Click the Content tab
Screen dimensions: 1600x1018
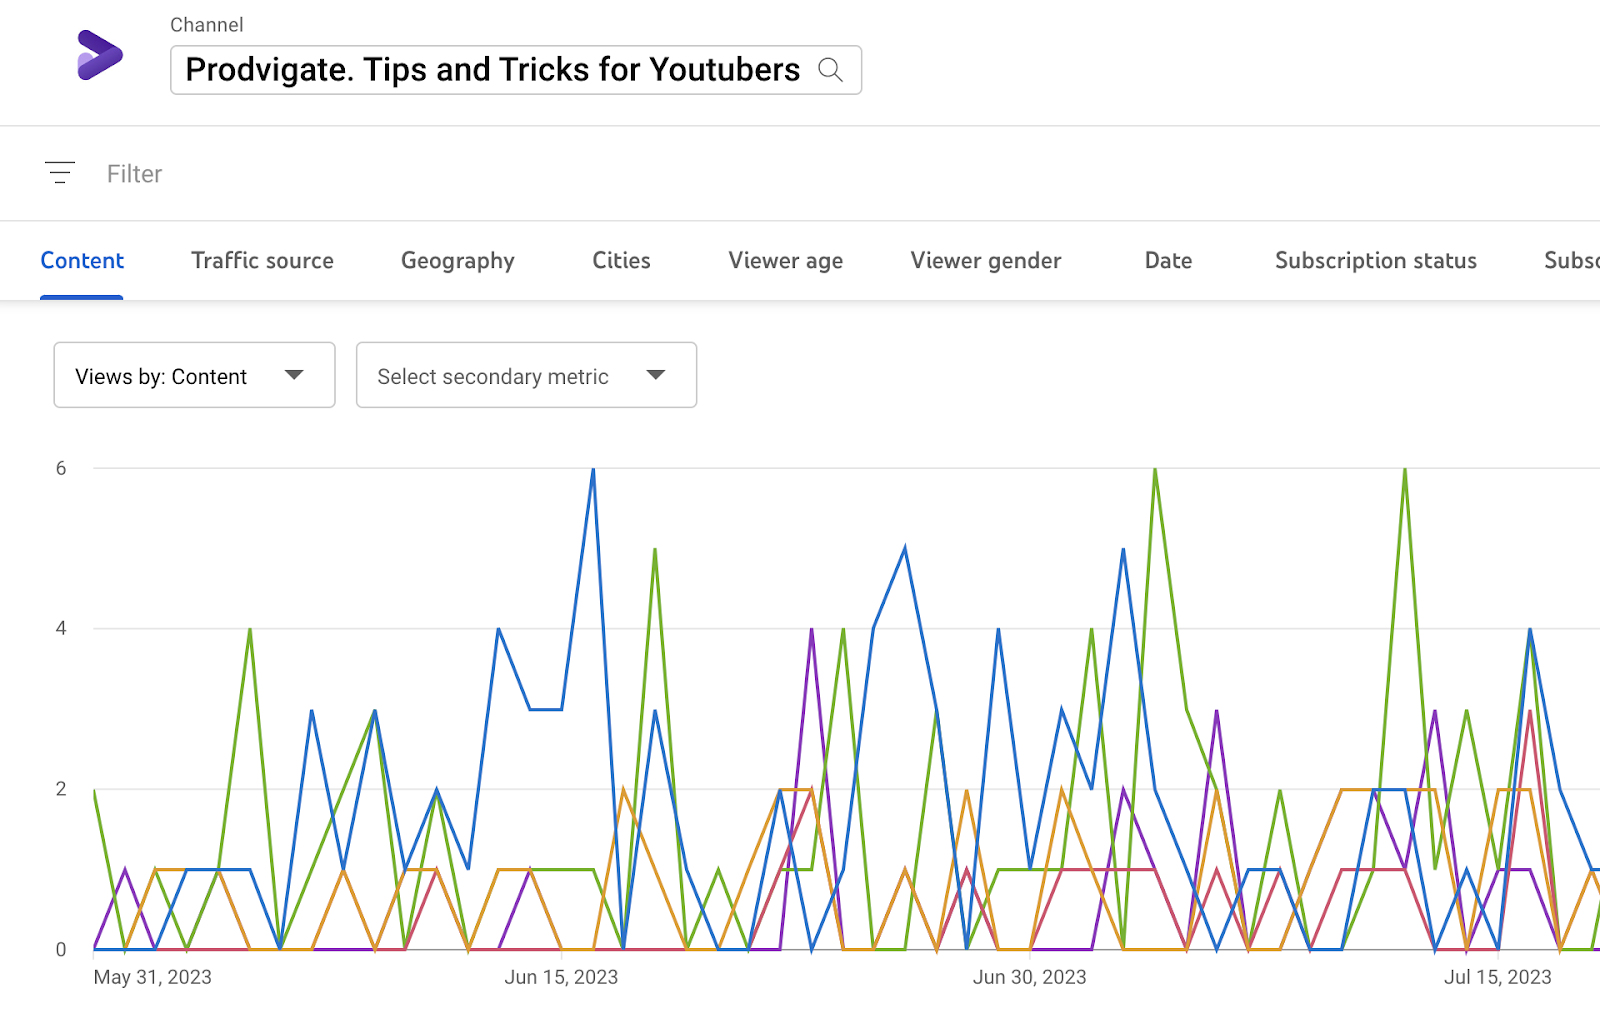[x=82, y=260]
